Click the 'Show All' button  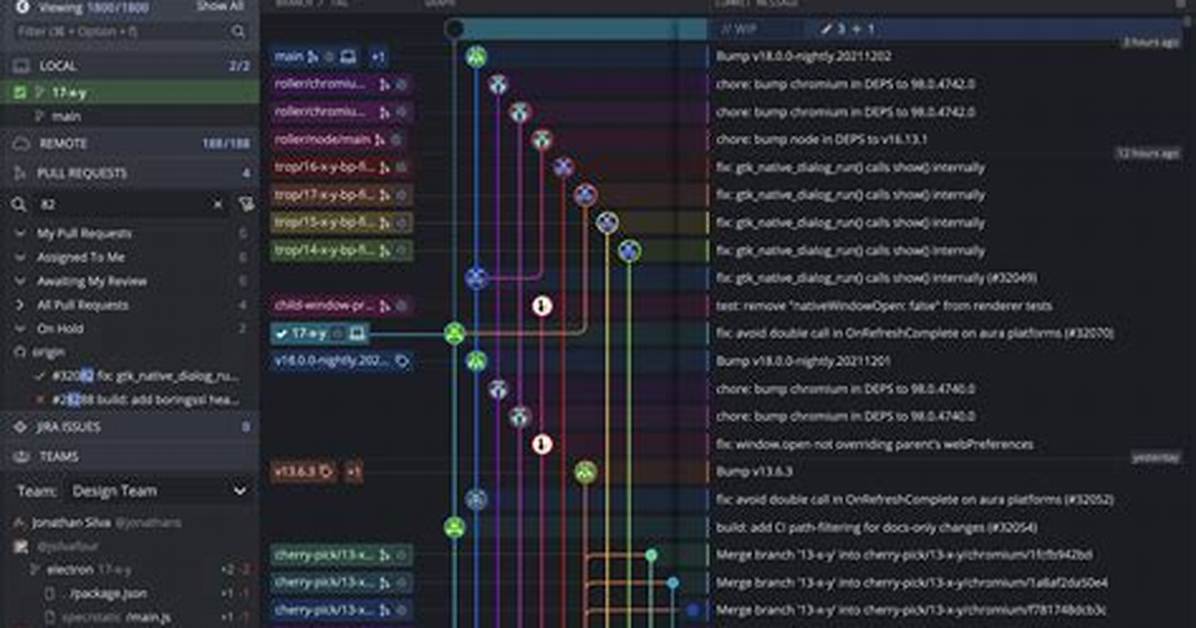[220, 6]
